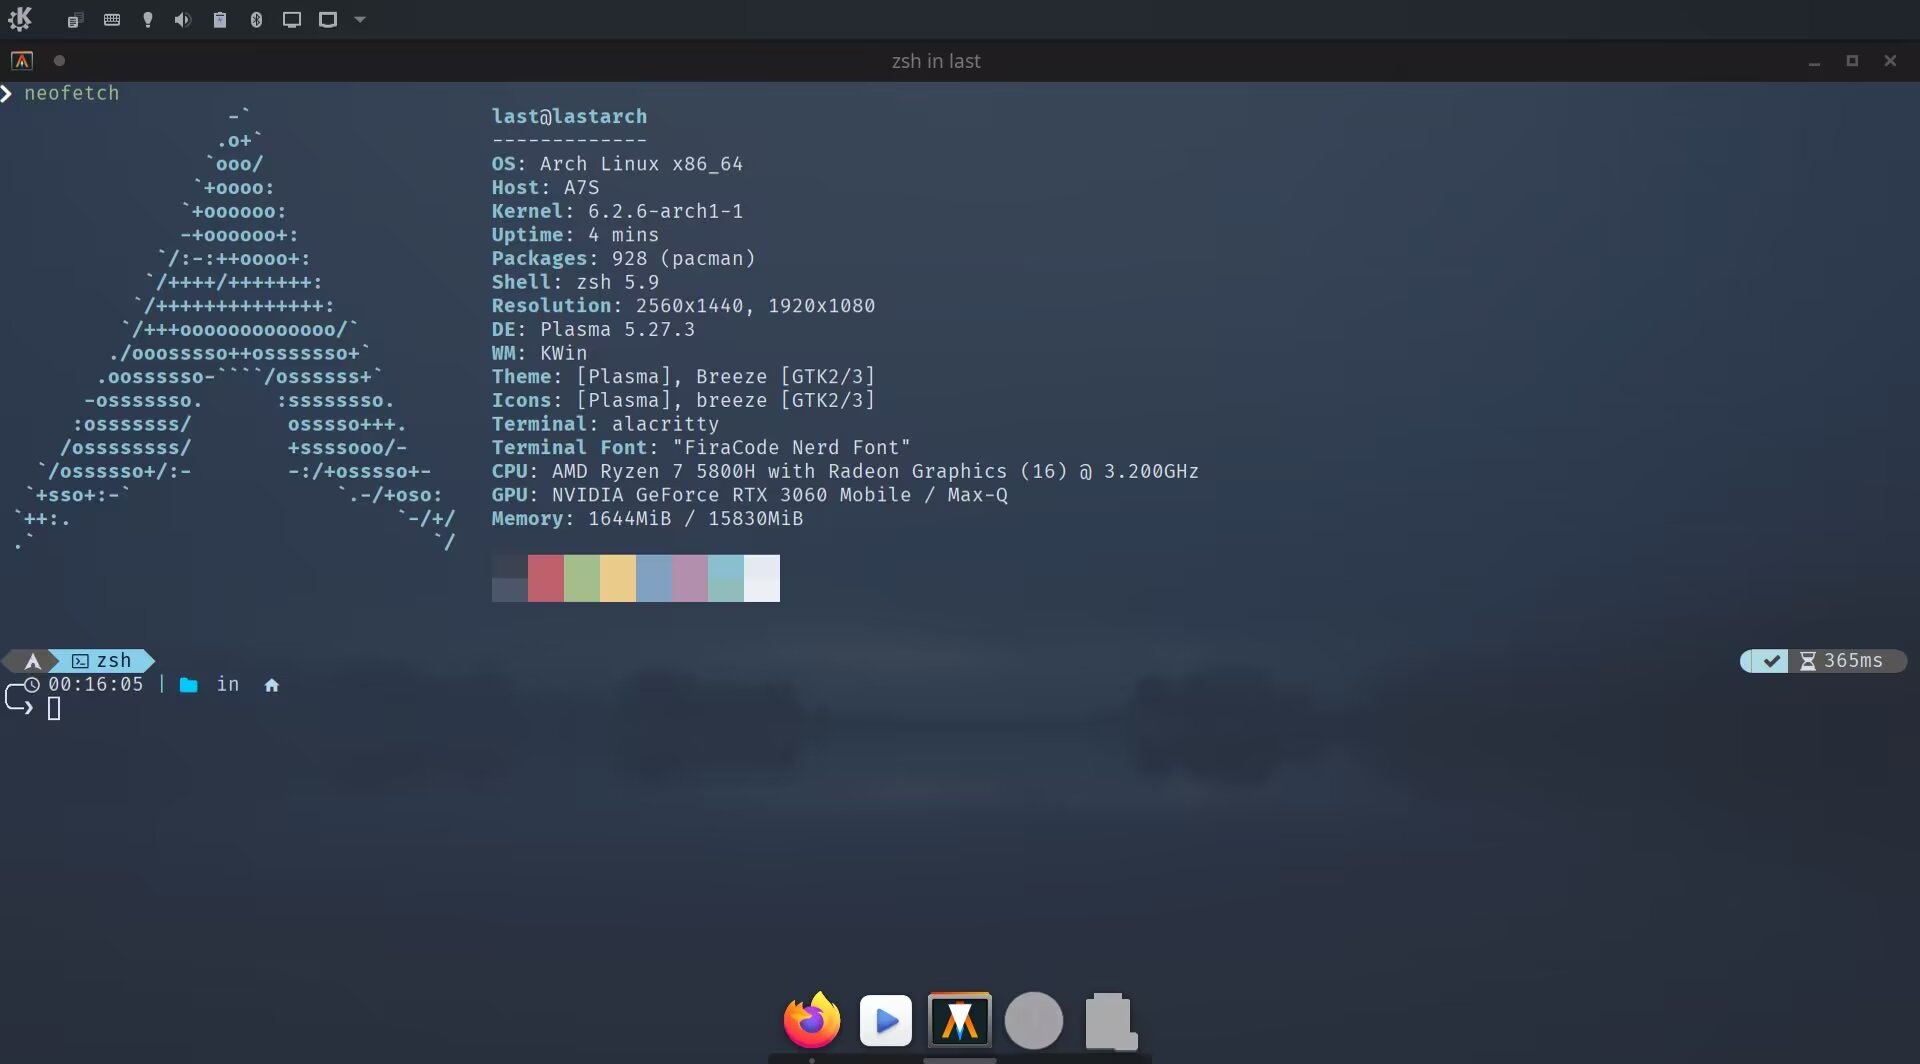Click the Arch logo prompt segment
Image resolution: width=1920 pixels, height=1064 pixels.
tap(32, 661)
